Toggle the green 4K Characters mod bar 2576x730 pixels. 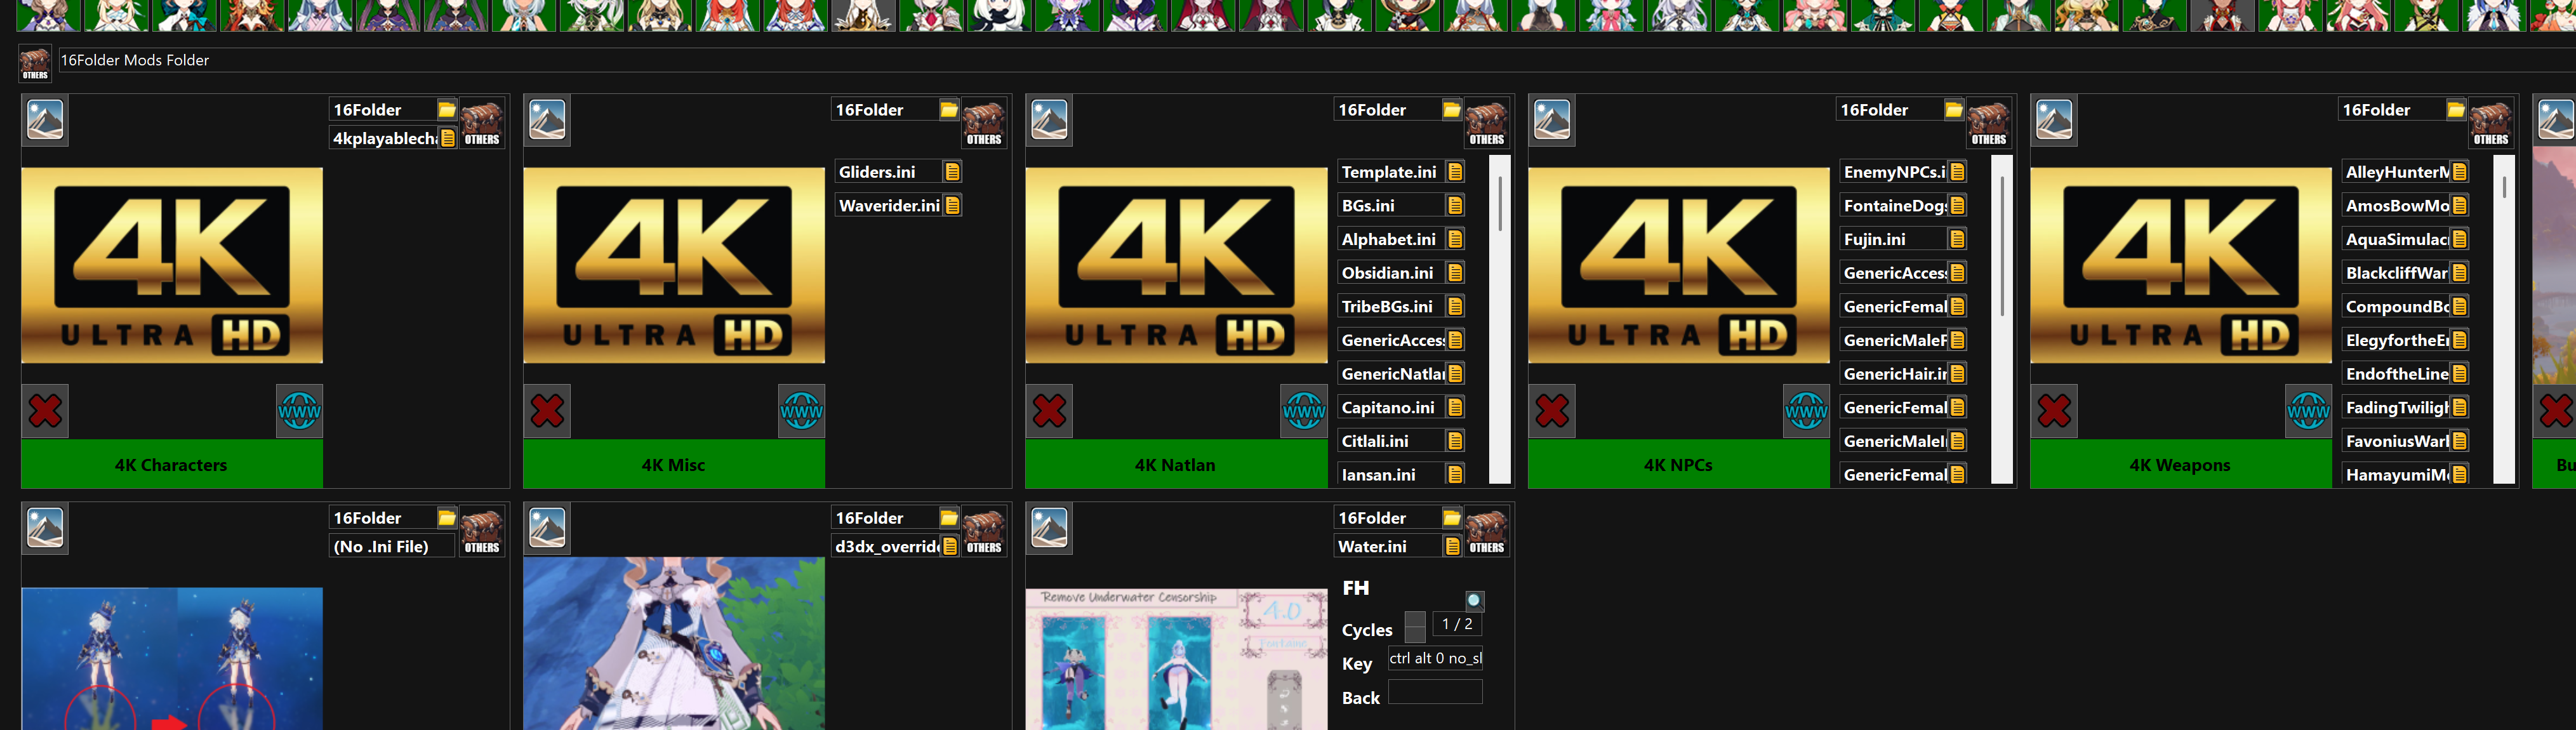[171, 465]
